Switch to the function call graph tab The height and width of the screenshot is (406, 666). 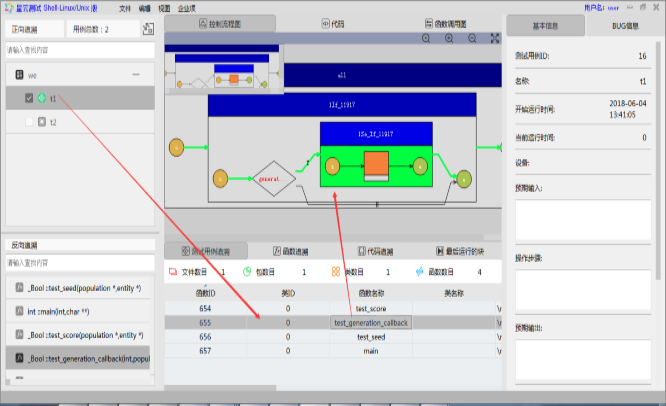pos(446,24)
